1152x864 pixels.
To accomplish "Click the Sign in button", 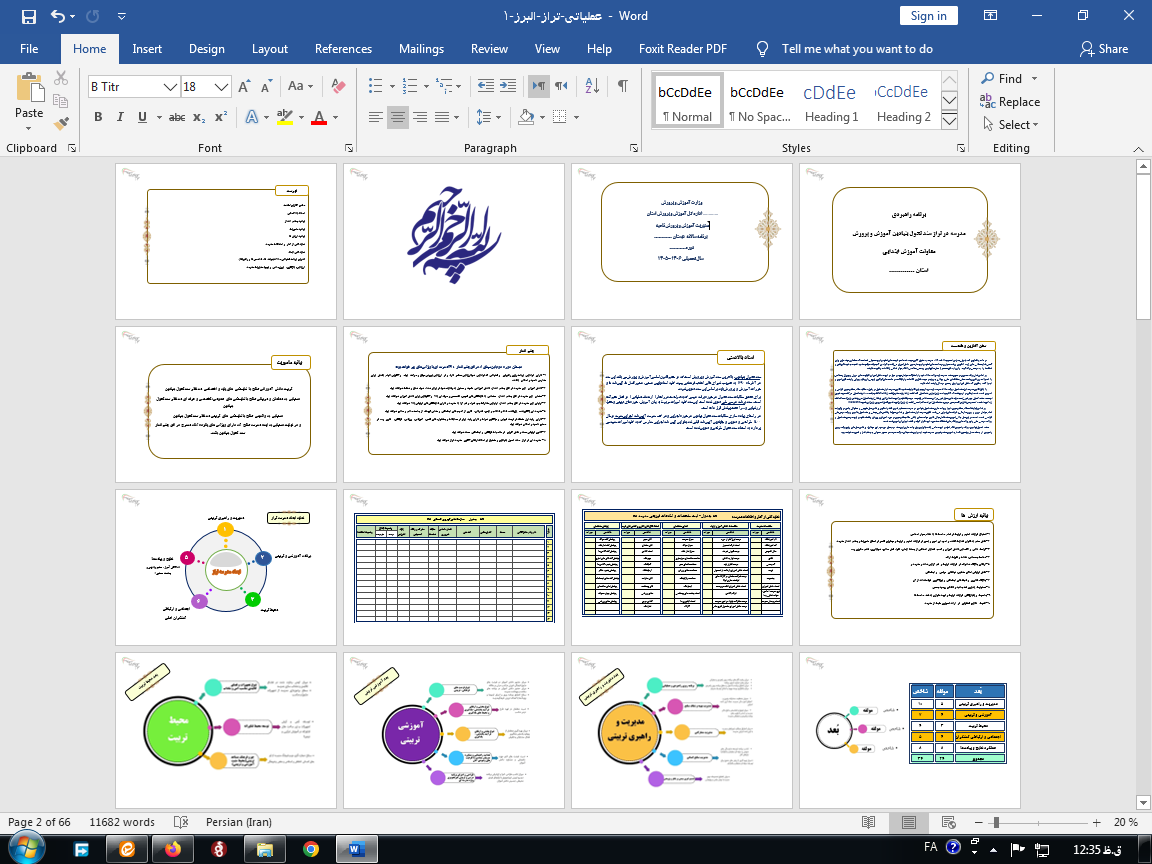I will (929, 15).
